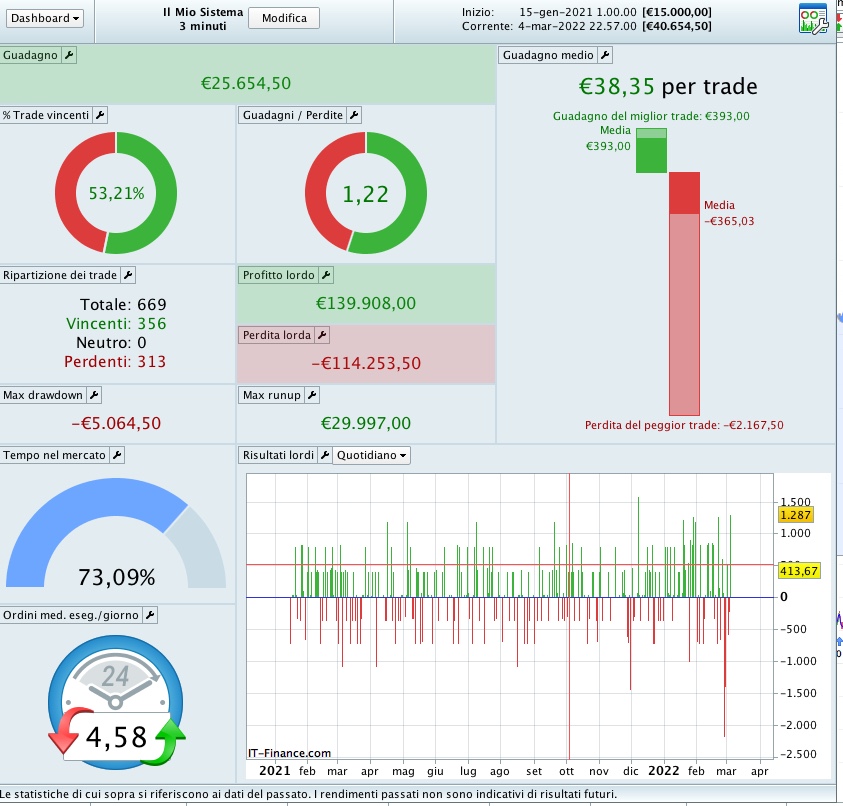Click the Tempo nel mercato wrench
The image size is (843, 806).
click(x=117, y=455)
